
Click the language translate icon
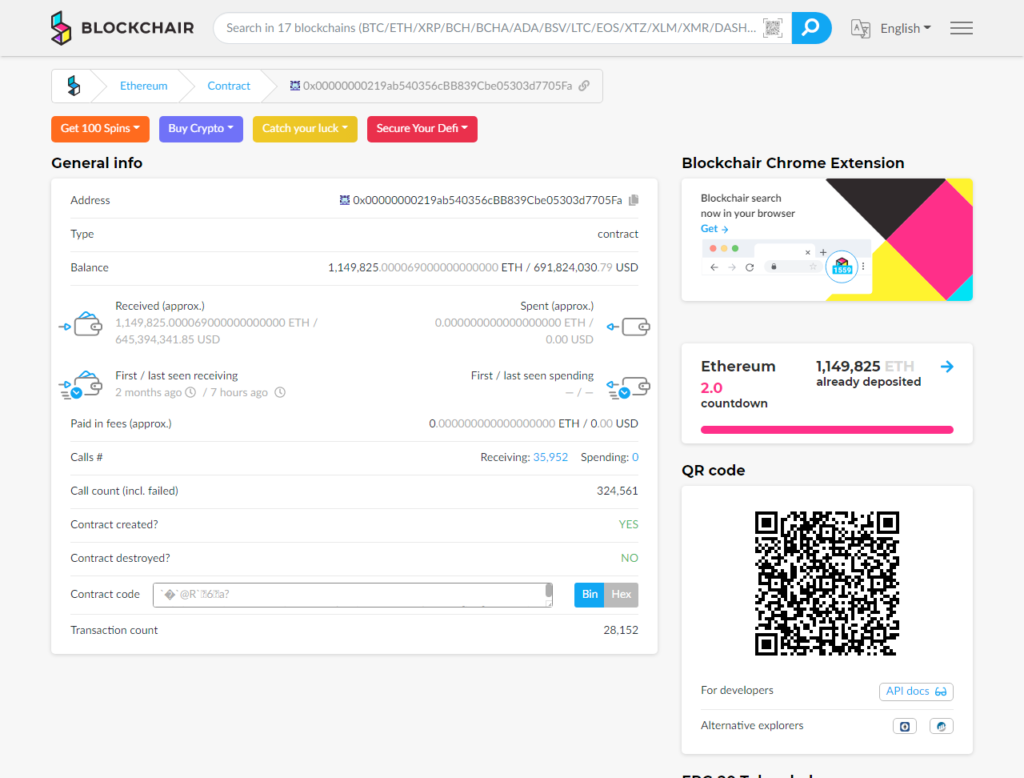coord(860,29)
